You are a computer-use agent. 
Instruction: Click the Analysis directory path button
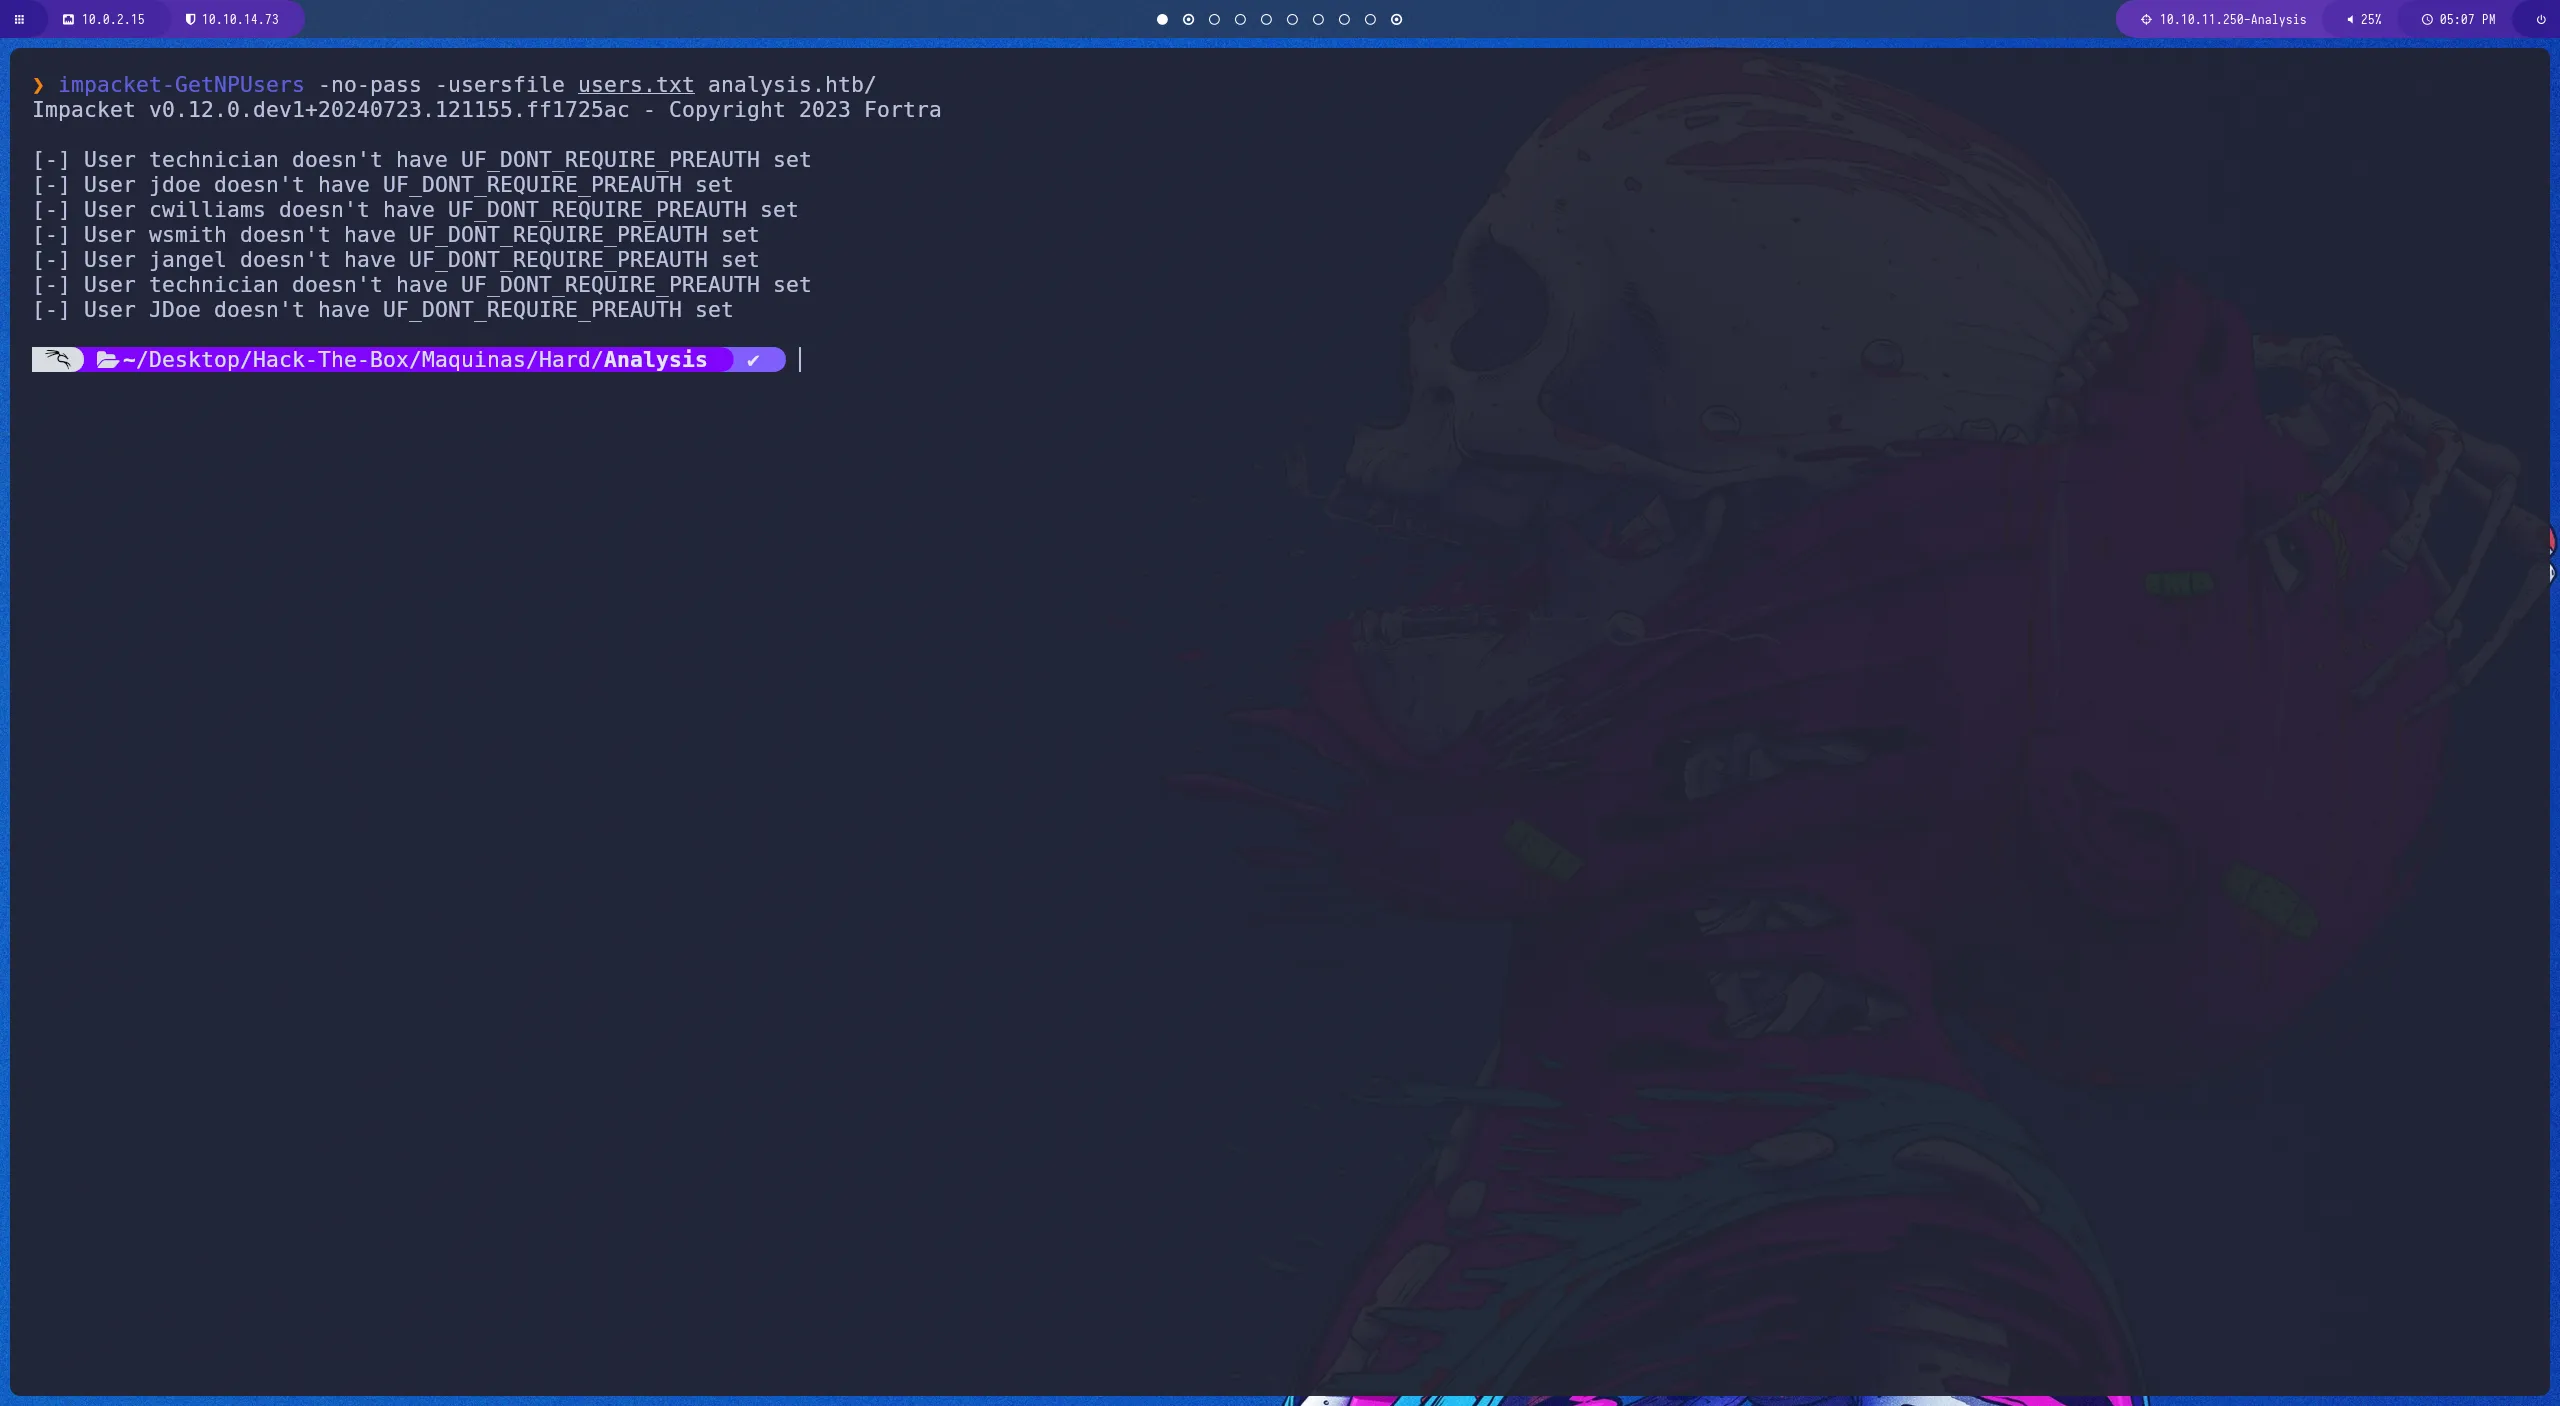[x=655, y=359]
